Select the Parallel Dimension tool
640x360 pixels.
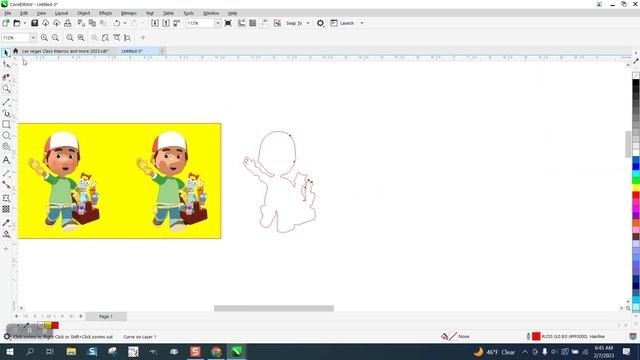pos(6,173)
